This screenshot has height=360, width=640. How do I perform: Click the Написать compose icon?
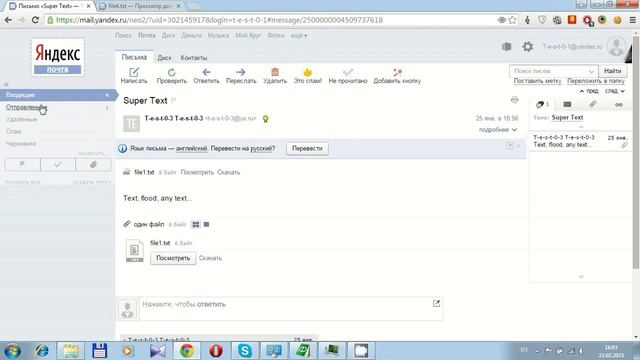tap(134, 72)
